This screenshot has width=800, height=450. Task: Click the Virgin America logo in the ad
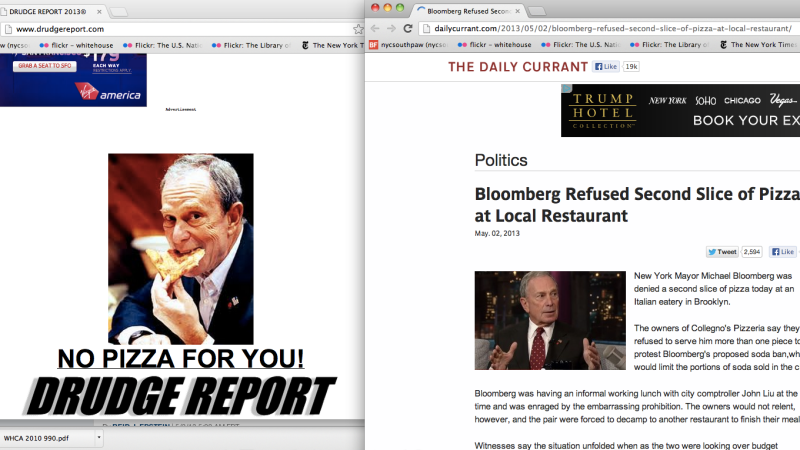point(108,92)
